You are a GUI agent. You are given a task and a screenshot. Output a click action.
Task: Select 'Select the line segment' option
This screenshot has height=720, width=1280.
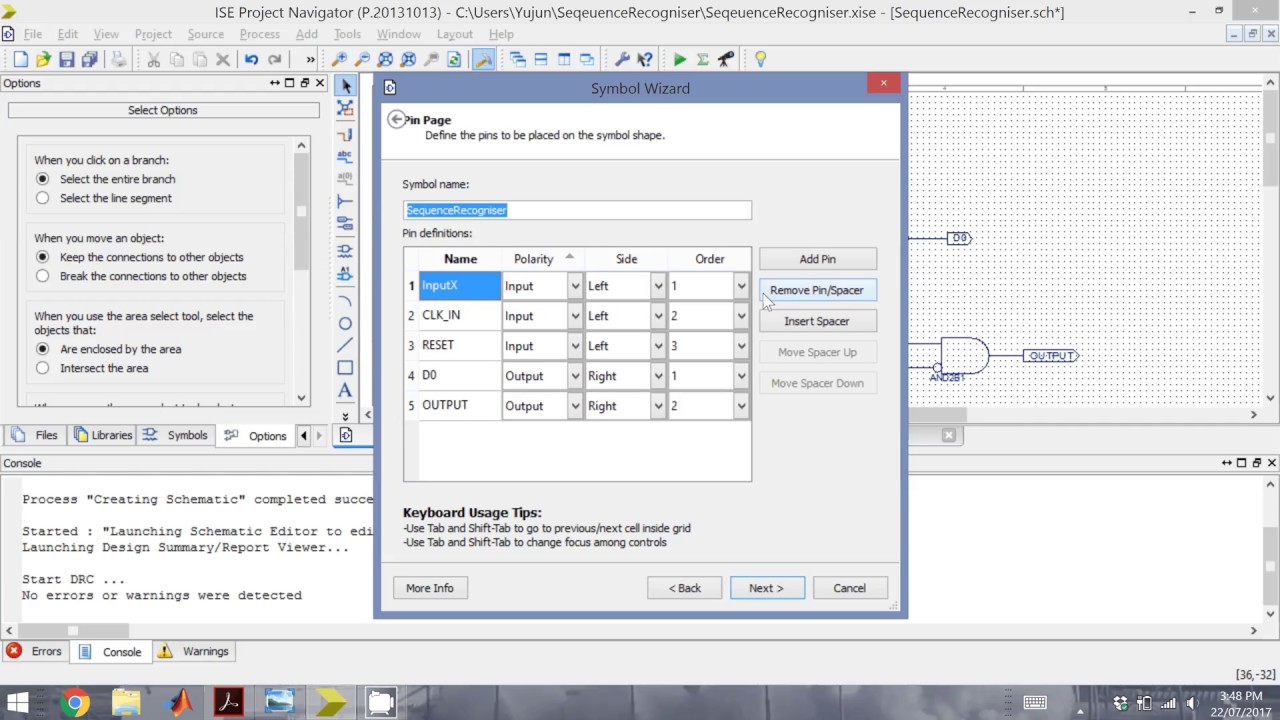pos(42,198)
